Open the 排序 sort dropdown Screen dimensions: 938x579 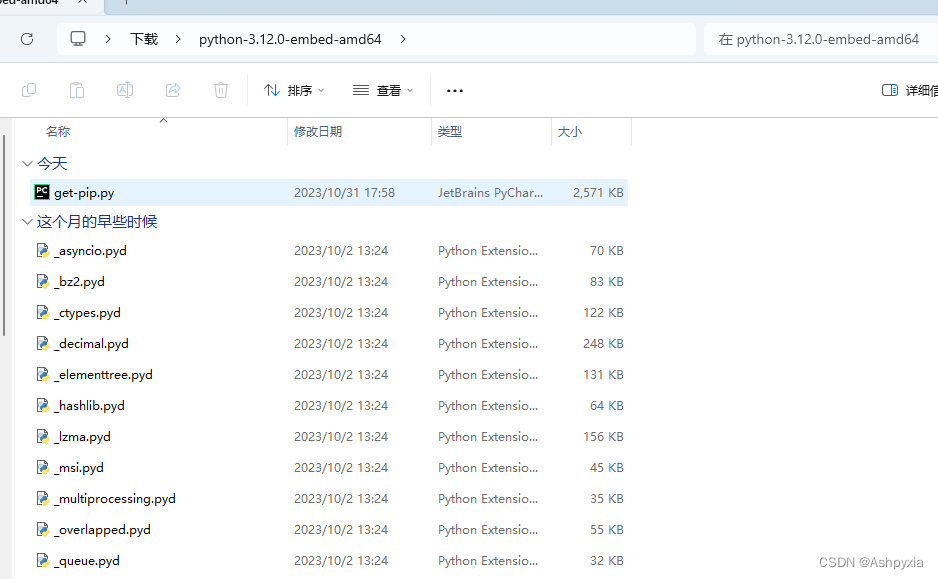294,90
